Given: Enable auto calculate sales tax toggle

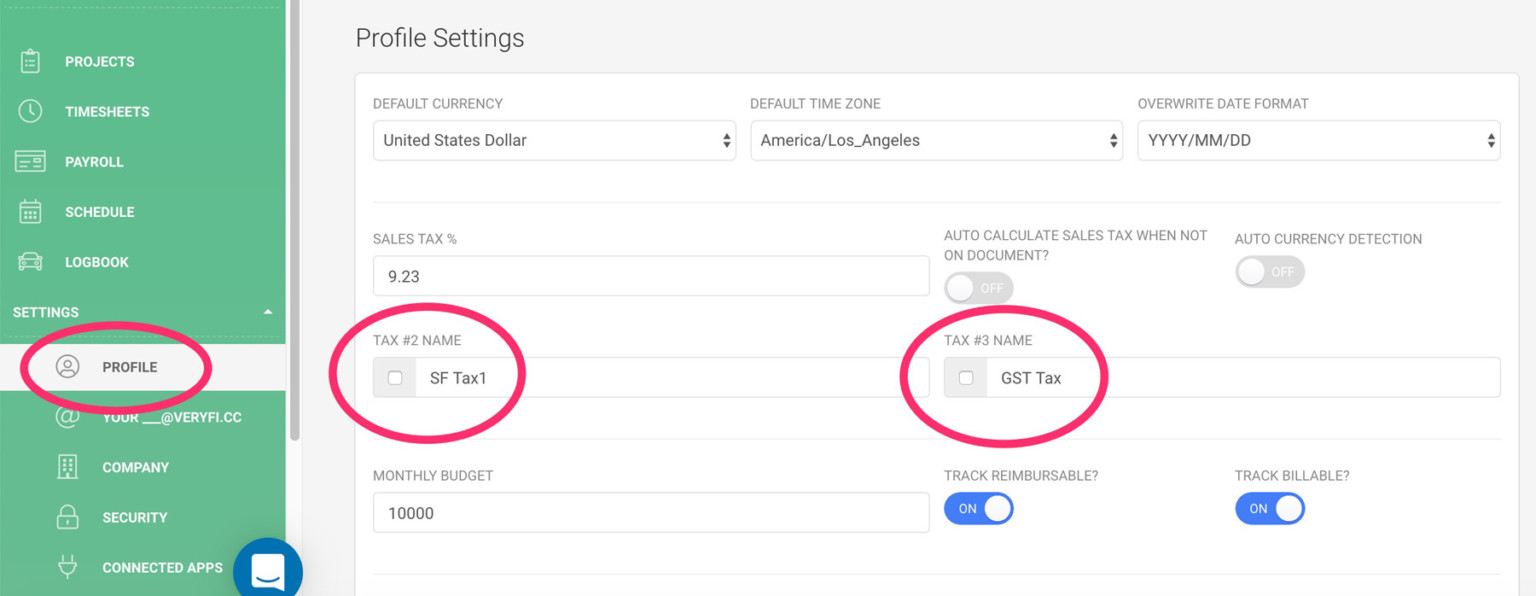Looking at the screenshot, I should click(x=979, y=288).
